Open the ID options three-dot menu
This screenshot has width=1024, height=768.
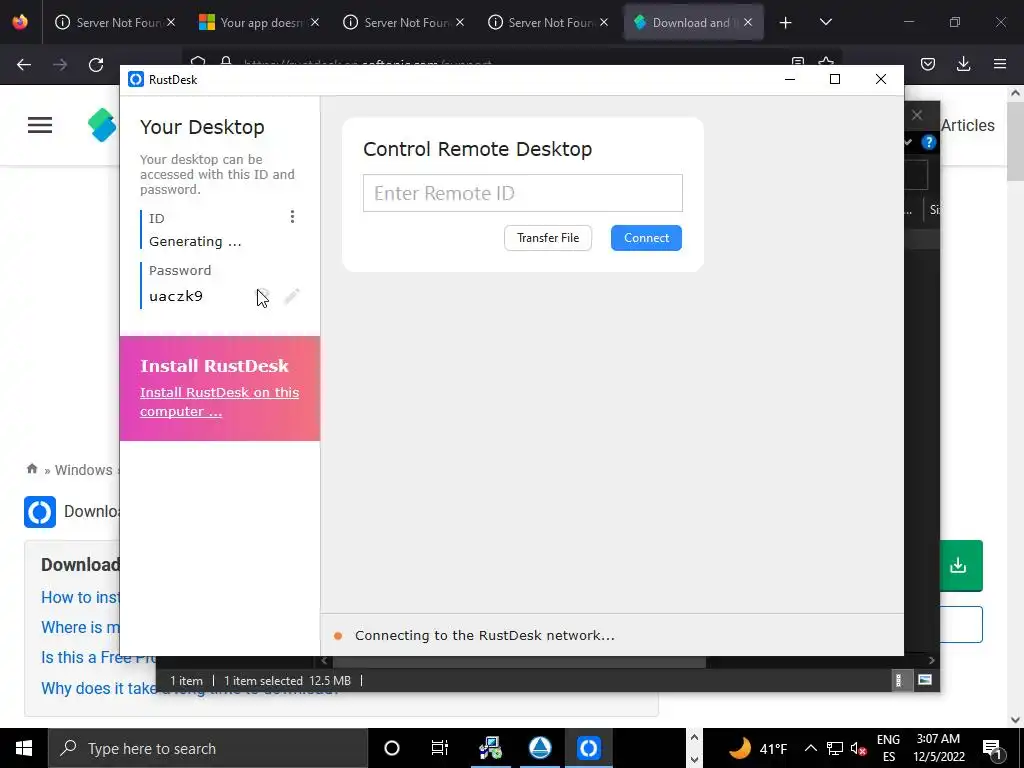coord(292,217)
